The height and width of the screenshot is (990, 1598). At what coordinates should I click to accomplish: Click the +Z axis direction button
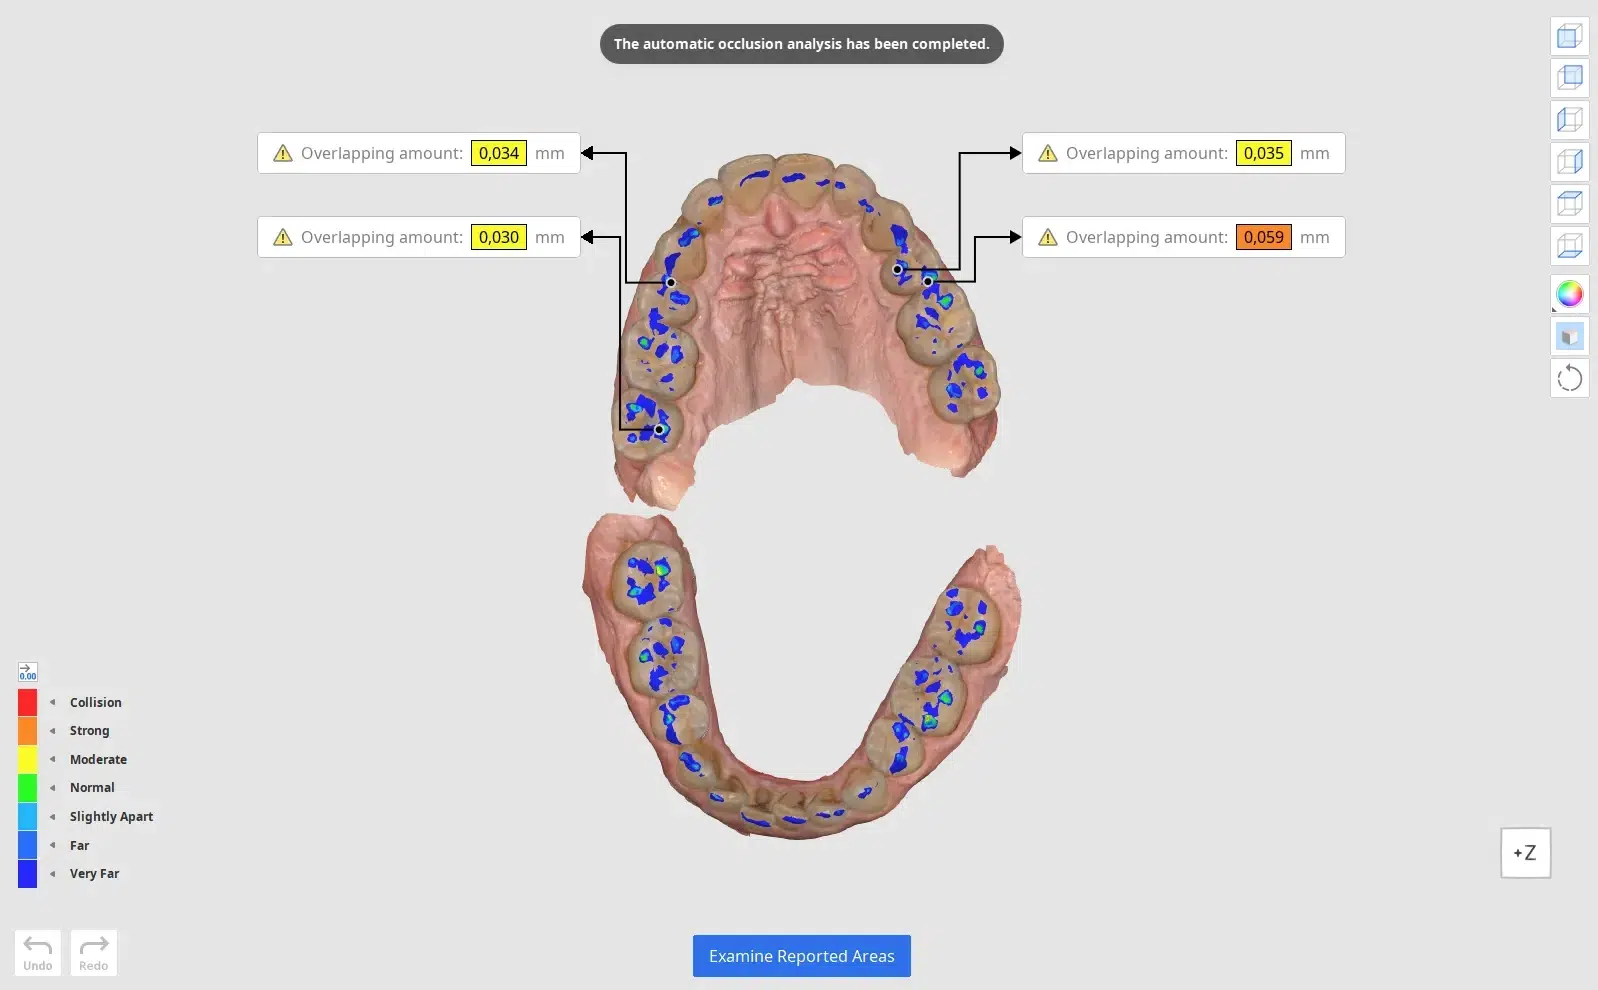coord(1525,853)
